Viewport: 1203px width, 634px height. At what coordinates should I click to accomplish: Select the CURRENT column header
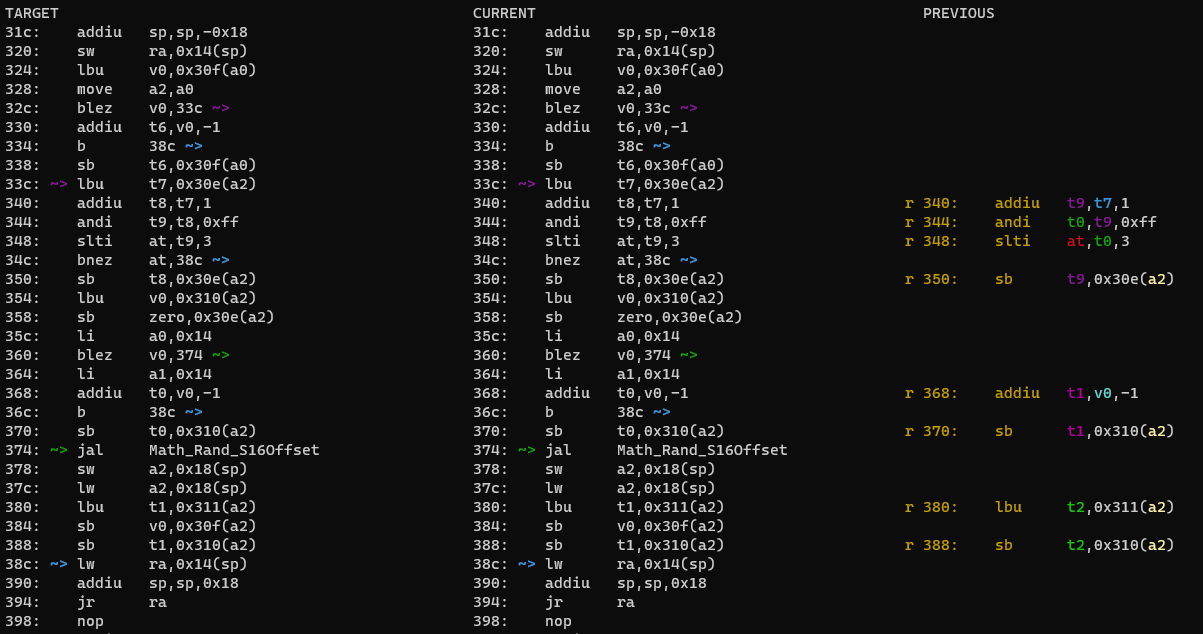[502, 13]
